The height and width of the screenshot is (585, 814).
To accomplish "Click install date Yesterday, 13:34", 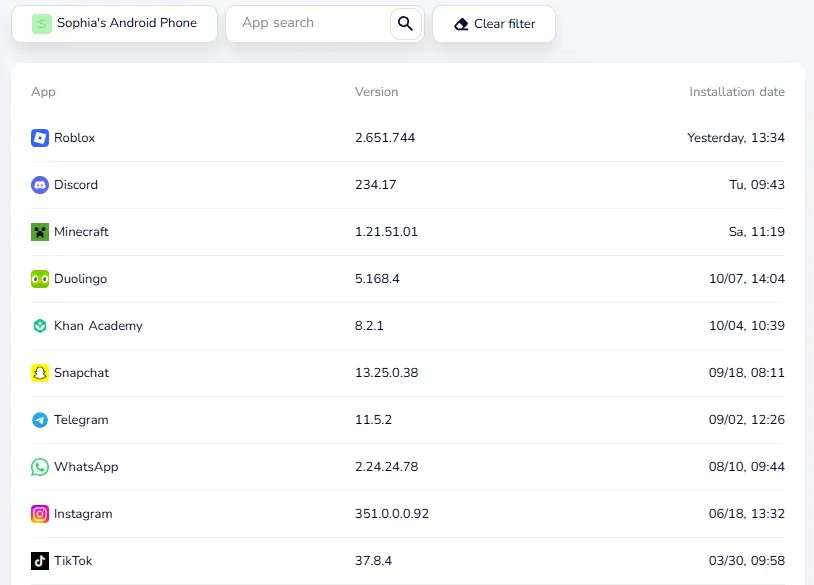I will [x=736, y=138].
